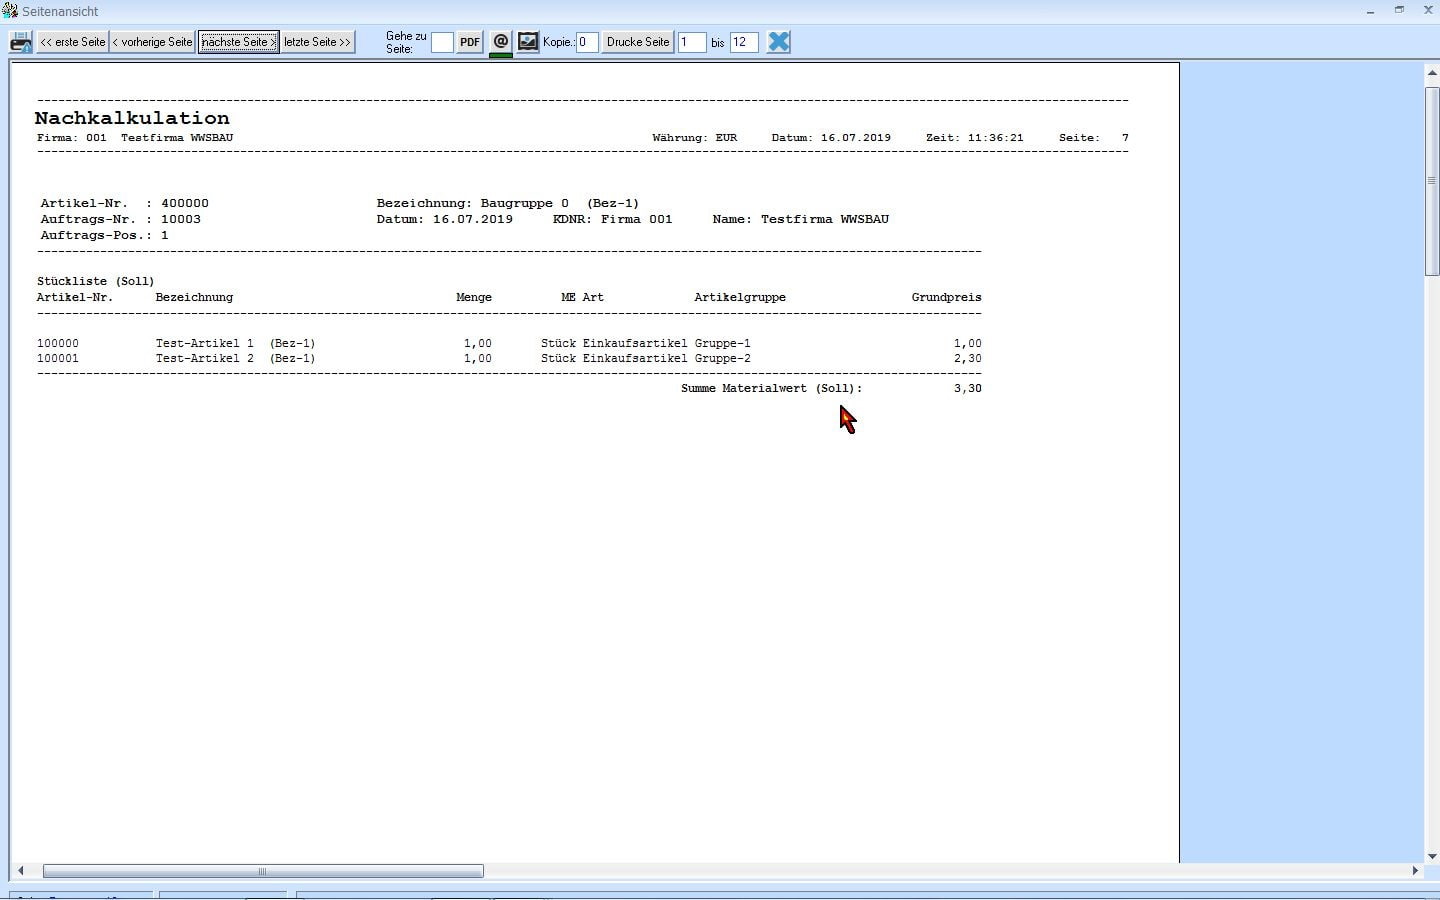Click the scroll up arrow

1432,74
